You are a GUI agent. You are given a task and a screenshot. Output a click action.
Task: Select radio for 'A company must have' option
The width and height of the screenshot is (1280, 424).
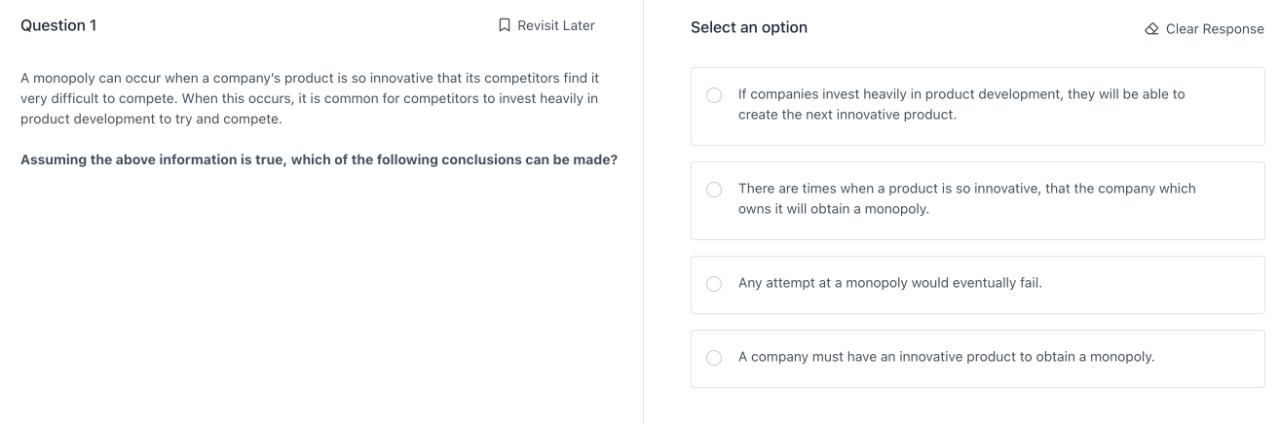point(714,358)
